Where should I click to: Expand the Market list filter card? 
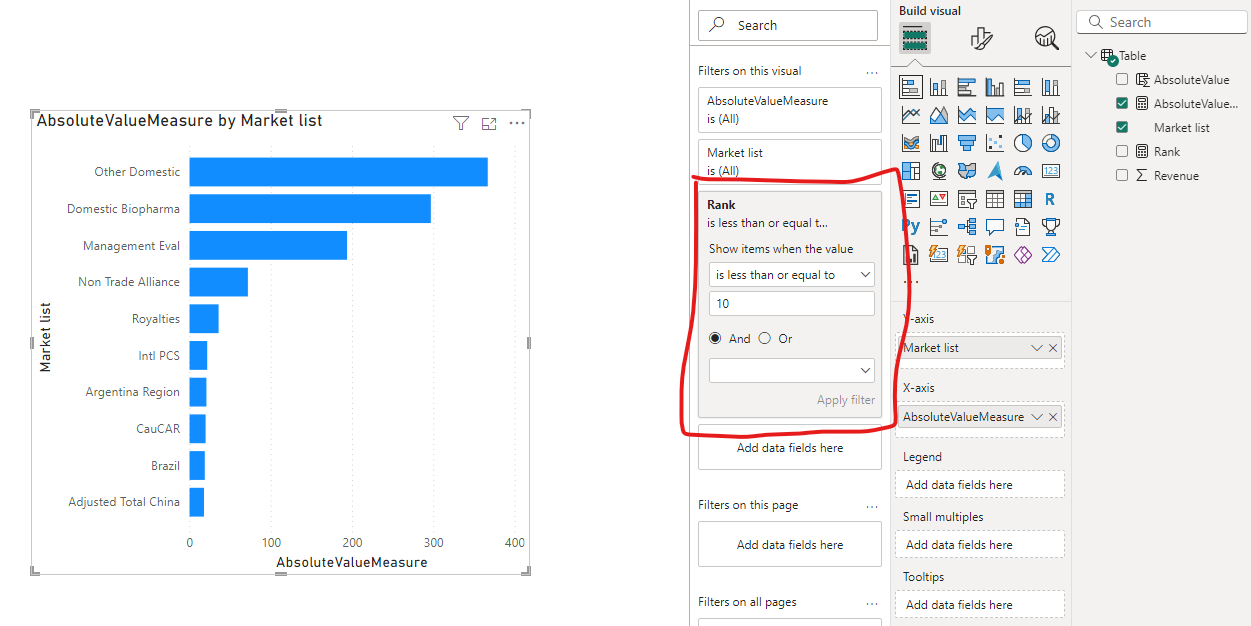click(x=790, y=160)
